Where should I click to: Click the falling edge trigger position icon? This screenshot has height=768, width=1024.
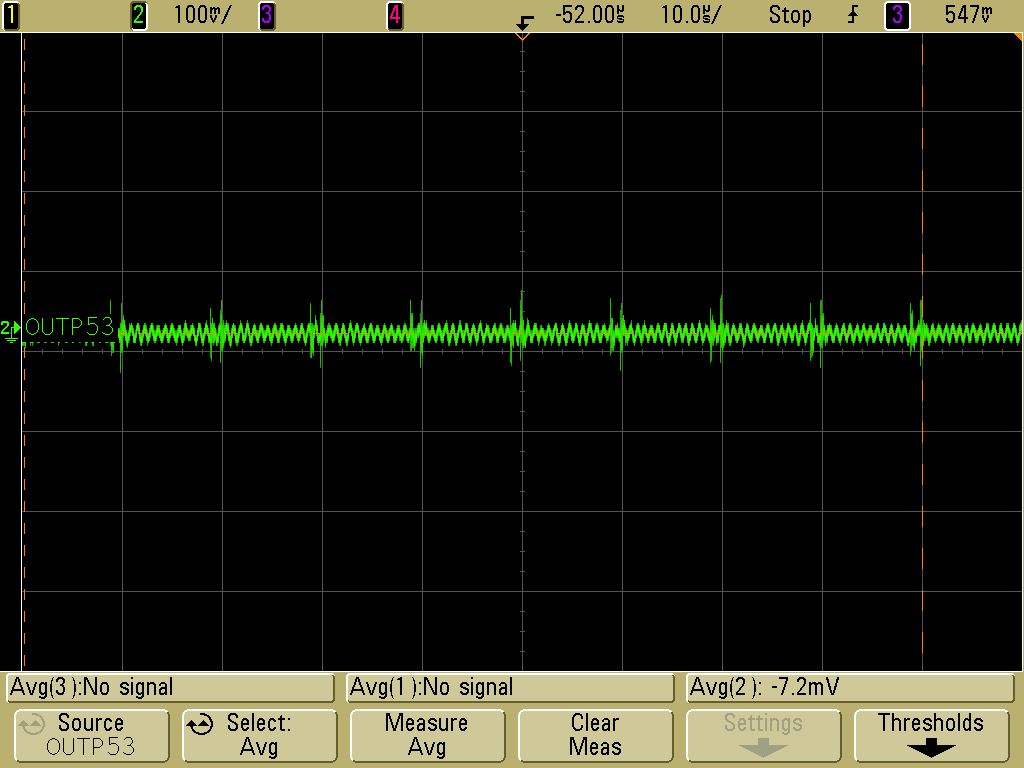click(x=524, y=23)
